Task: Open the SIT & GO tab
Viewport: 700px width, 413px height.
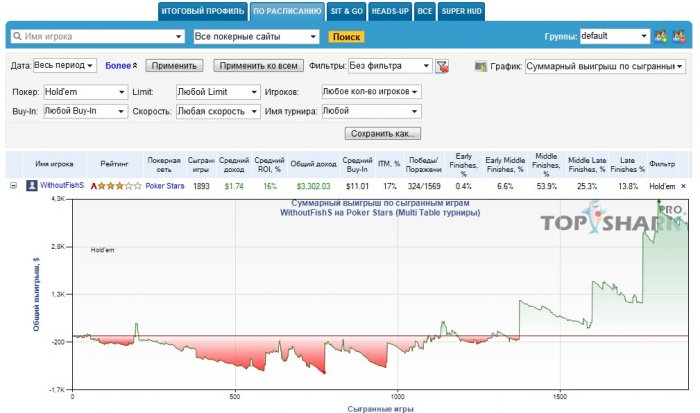Action: 346,11
